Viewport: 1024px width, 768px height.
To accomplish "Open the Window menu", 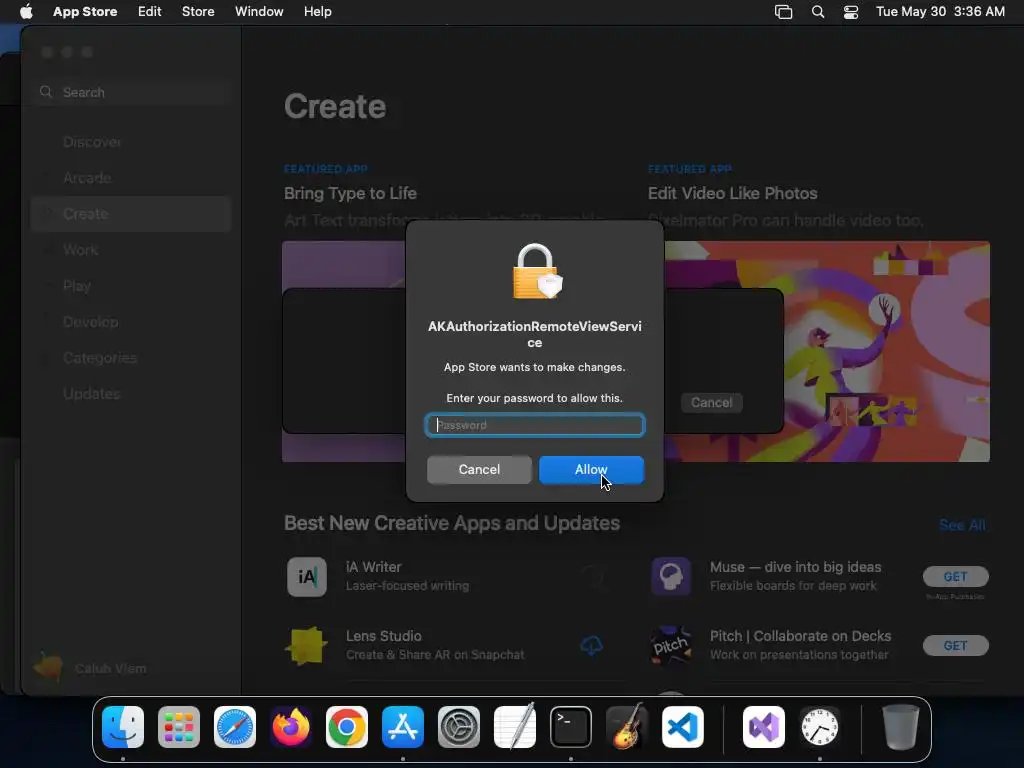I will point(259,12).
